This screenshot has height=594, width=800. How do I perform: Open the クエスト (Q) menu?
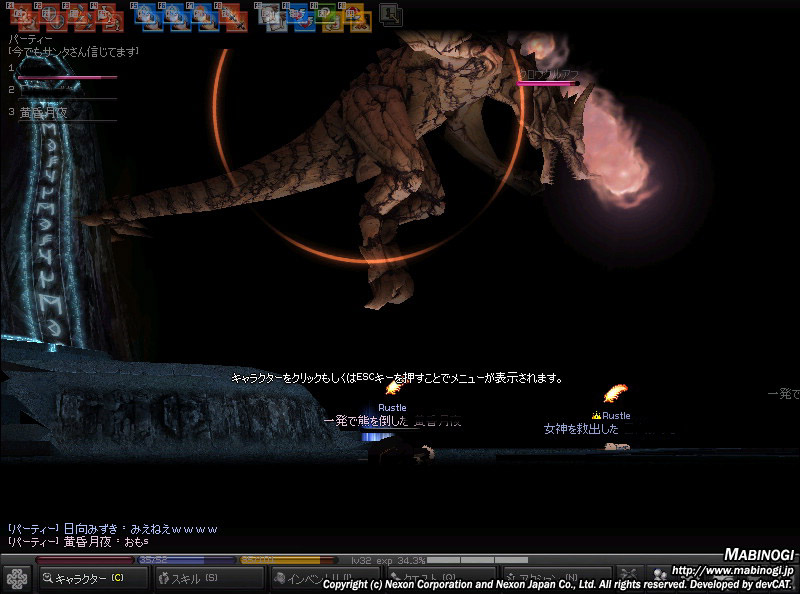click(x=441, y=578)
